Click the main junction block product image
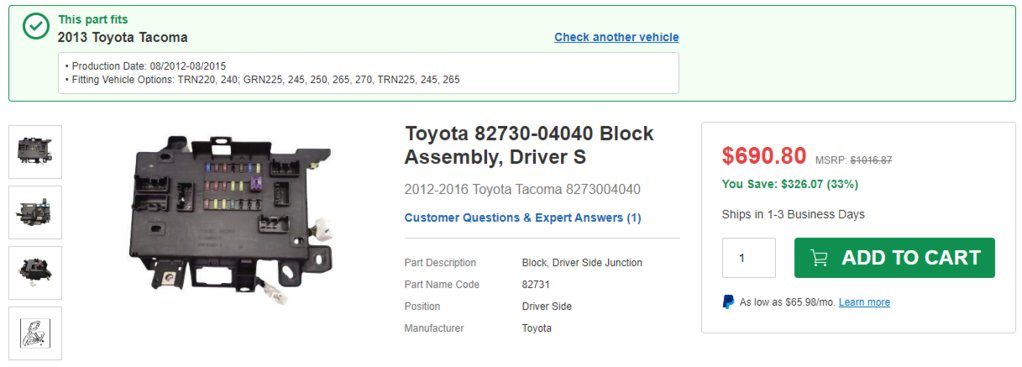Image resolution: width=1022 pixels, height=367 pixels. tap(231, 220)
